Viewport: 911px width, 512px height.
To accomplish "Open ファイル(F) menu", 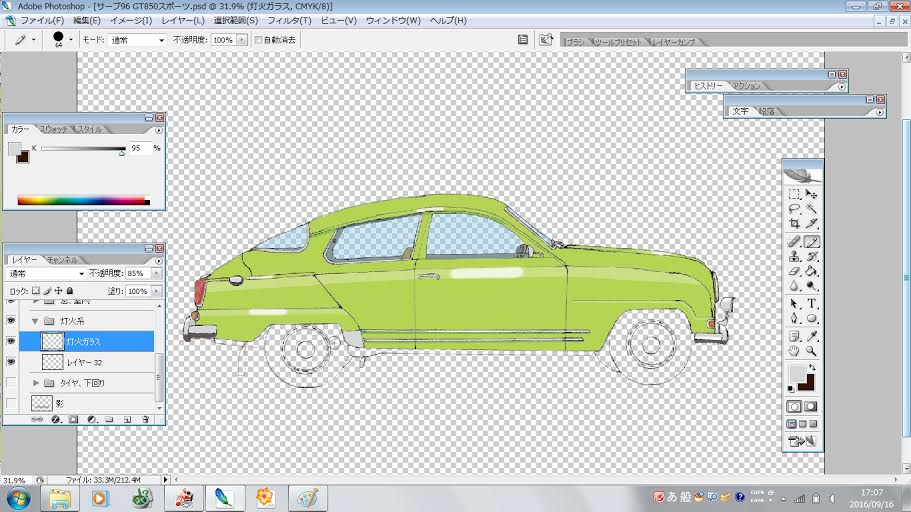I will click(x=42, y=20).
